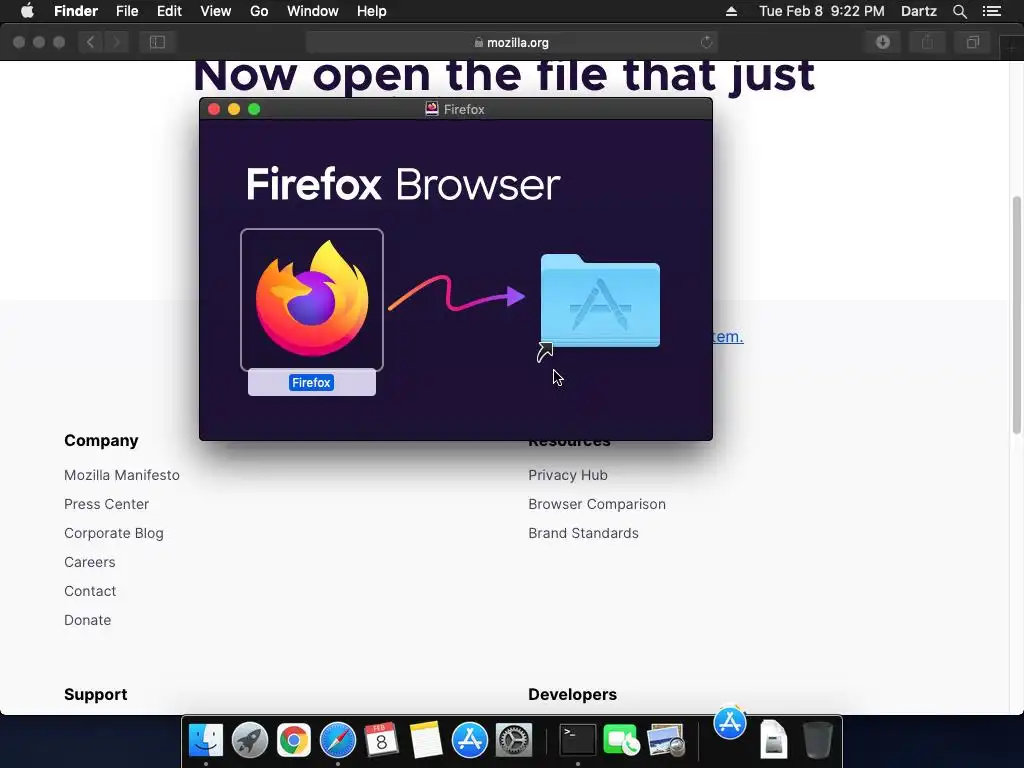Open Google Chrome from the Dock

294,741
